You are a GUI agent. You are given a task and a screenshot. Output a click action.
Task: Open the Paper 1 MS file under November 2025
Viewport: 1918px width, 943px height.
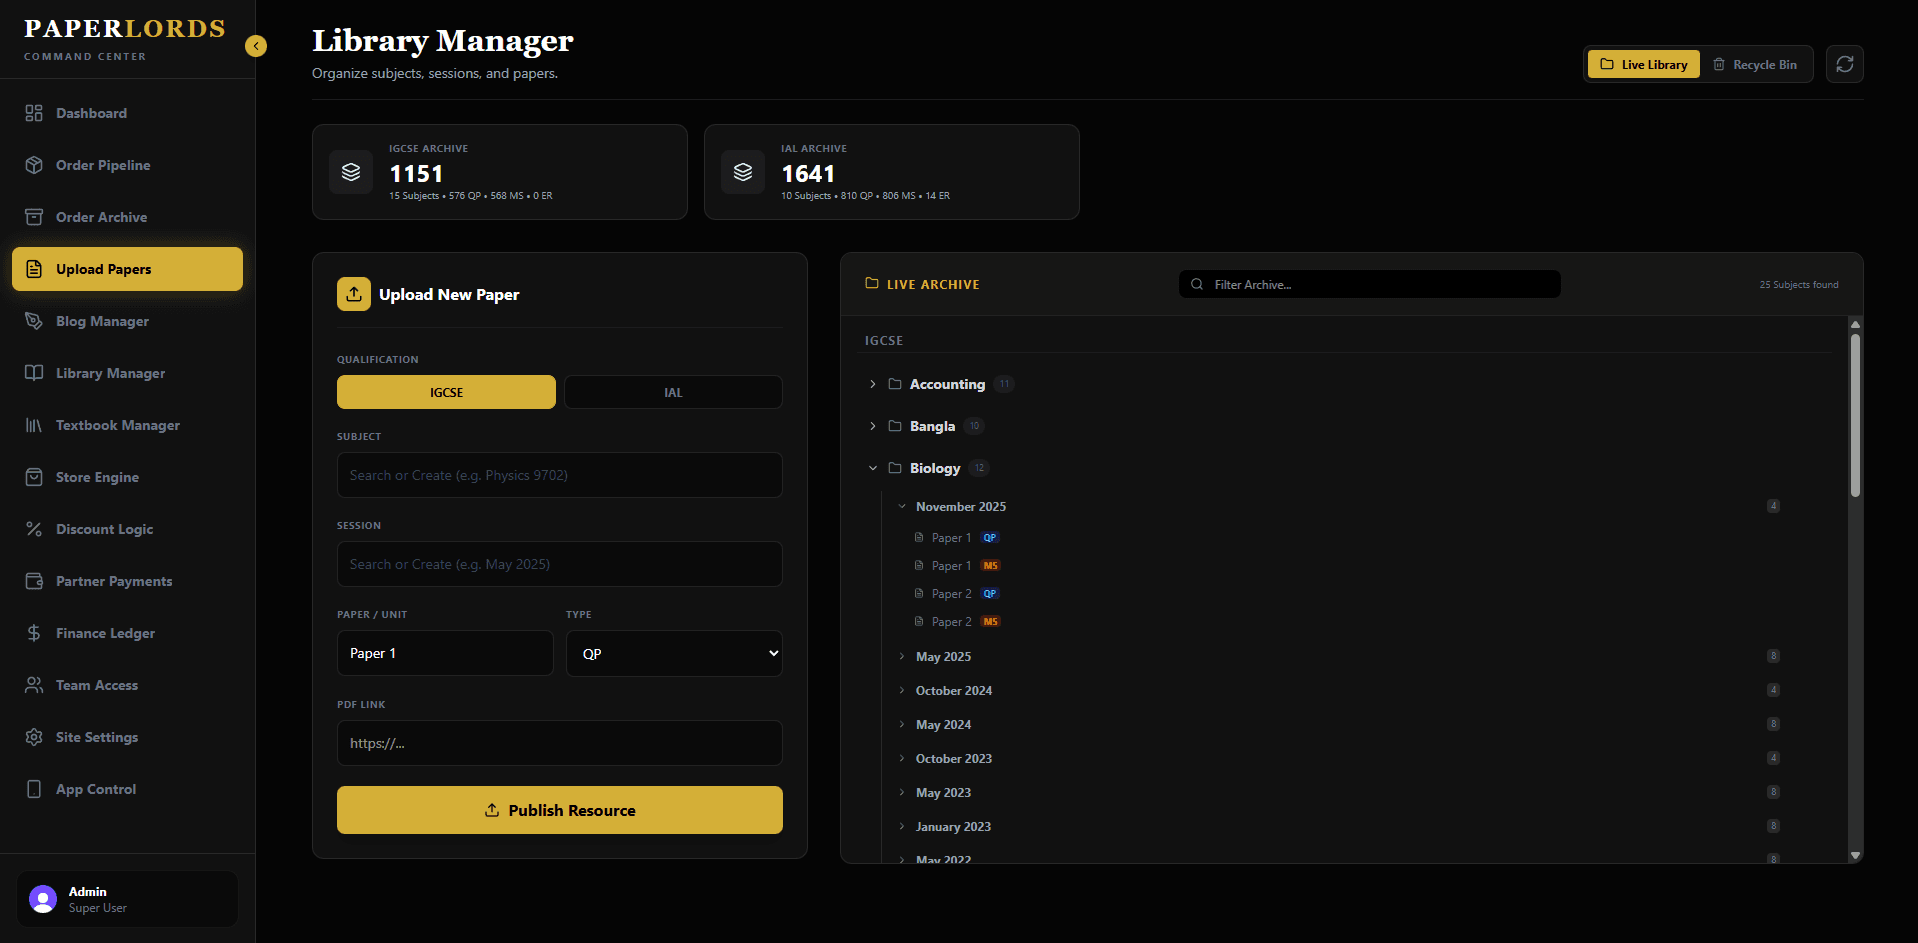[x=957, y=566]
